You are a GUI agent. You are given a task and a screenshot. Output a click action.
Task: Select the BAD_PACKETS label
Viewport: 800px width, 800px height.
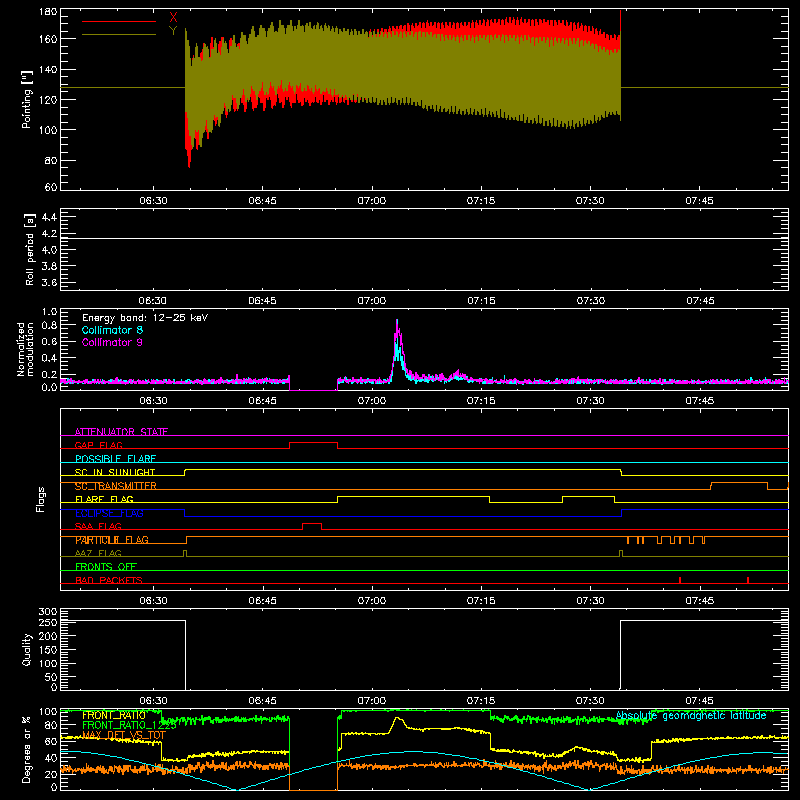[109, 580]
